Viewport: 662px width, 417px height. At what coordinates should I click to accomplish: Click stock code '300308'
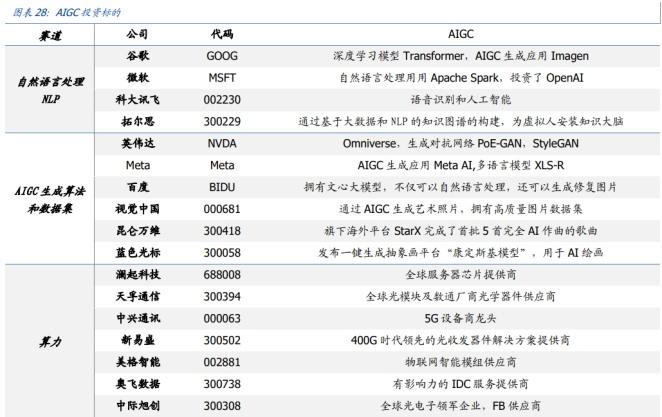click(x=222, y=406)
